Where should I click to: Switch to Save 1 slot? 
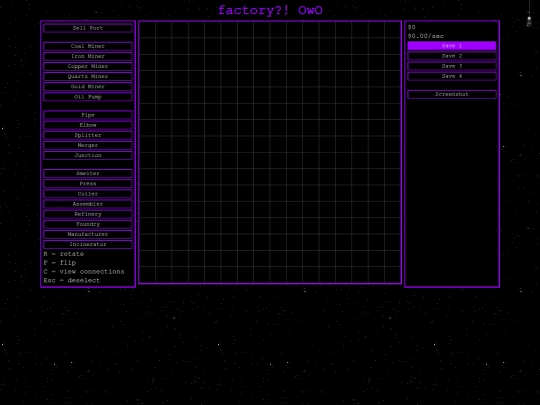452,46
